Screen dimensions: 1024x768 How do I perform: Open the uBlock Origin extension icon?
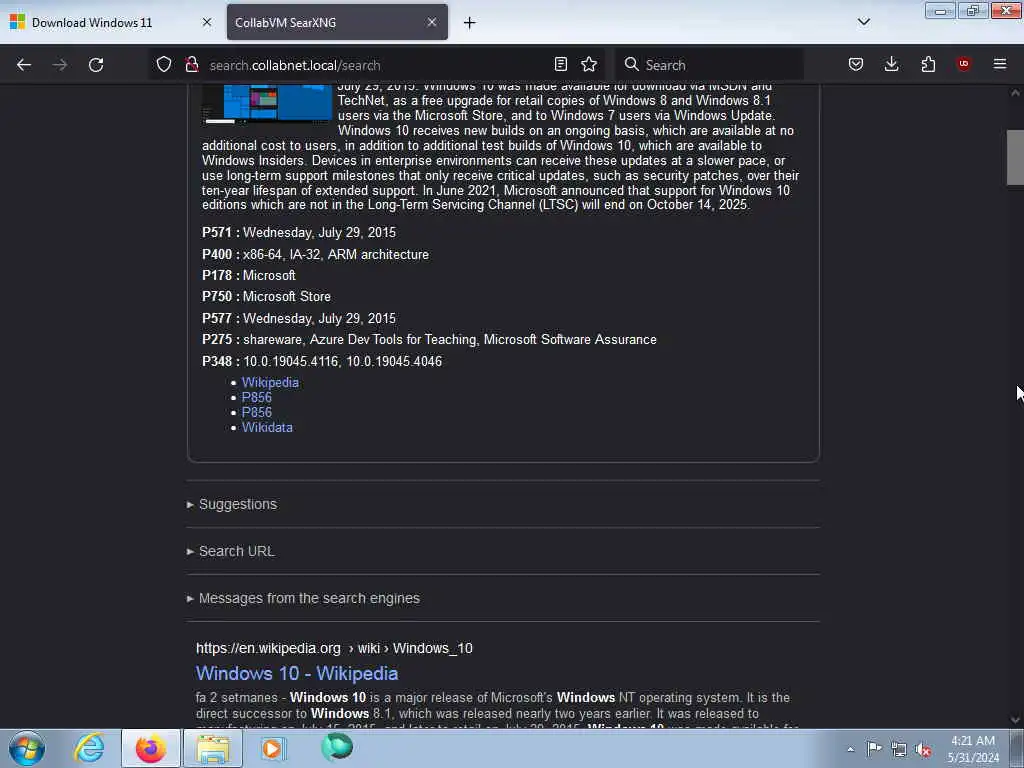tap(963, 64)
